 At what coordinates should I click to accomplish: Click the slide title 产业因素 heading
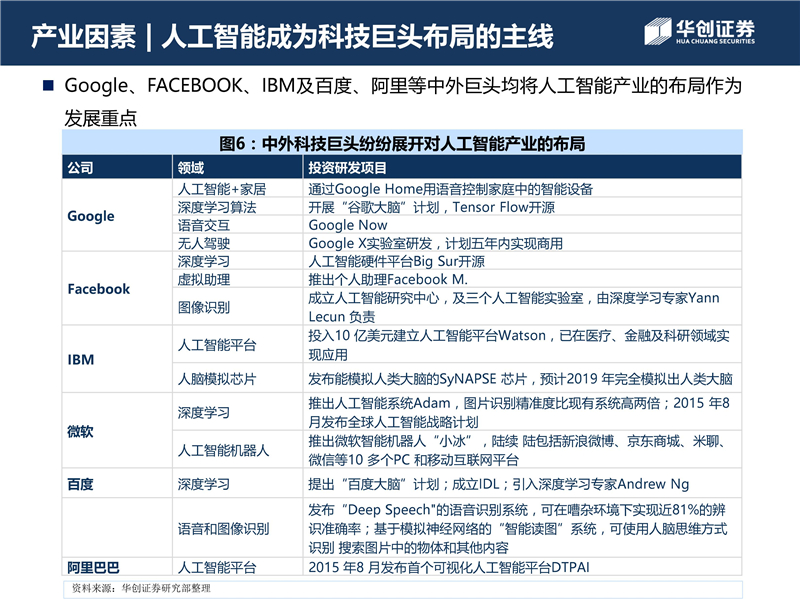(292, 36)
